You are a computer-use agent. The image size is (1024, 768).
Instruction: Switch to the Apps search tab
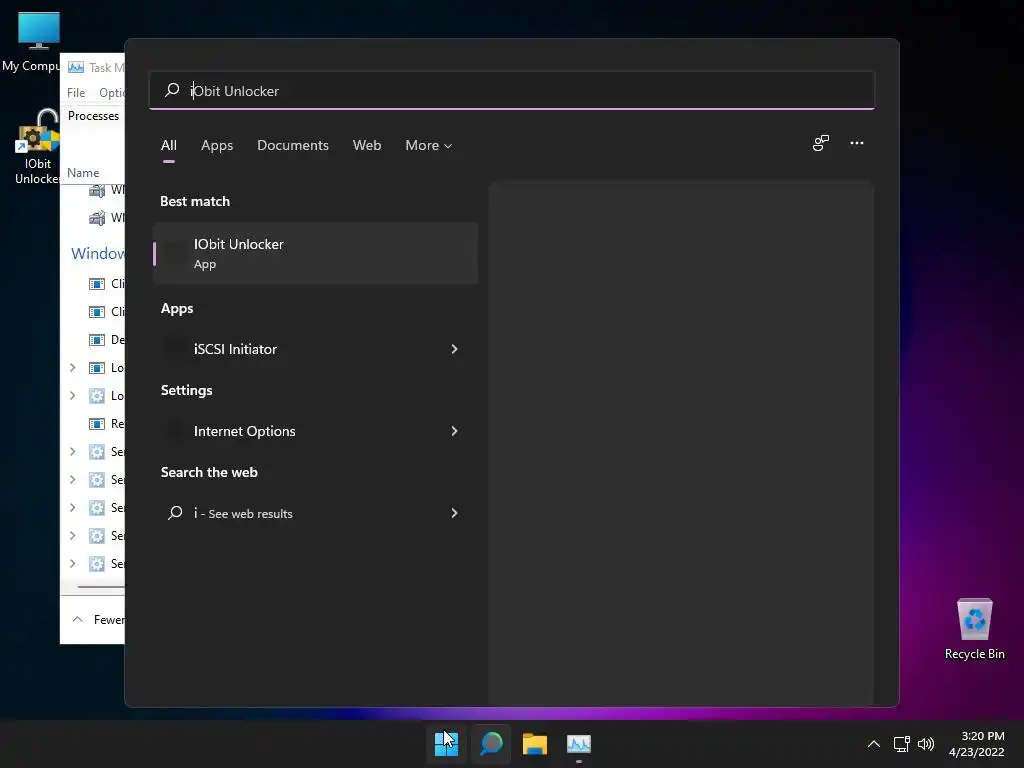217,145
